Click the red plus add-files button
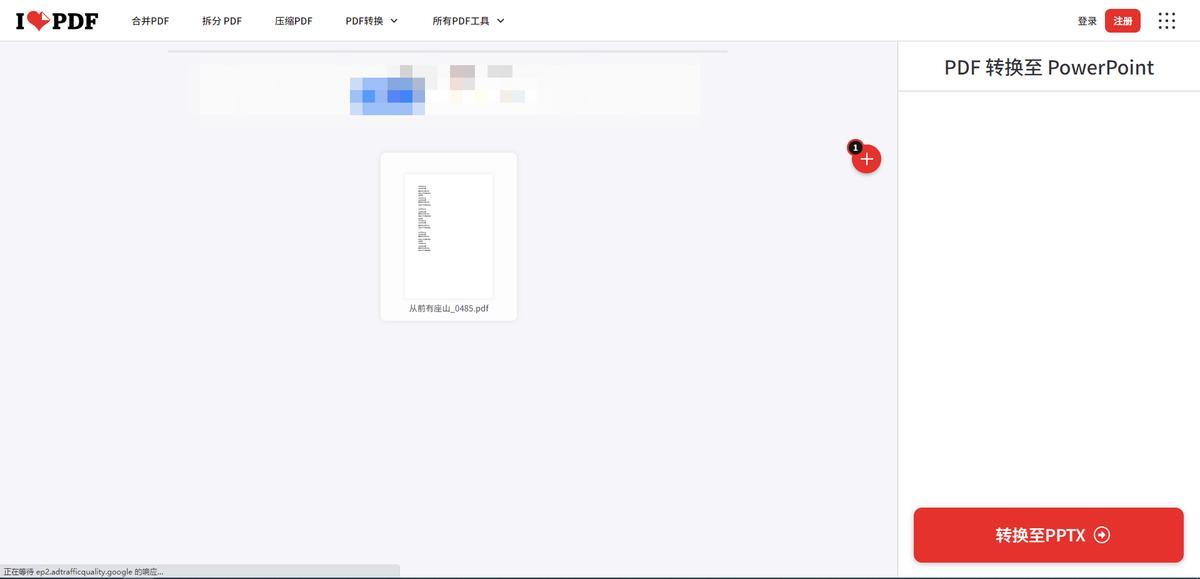The image size is (1200, 579). pos(867,159)
